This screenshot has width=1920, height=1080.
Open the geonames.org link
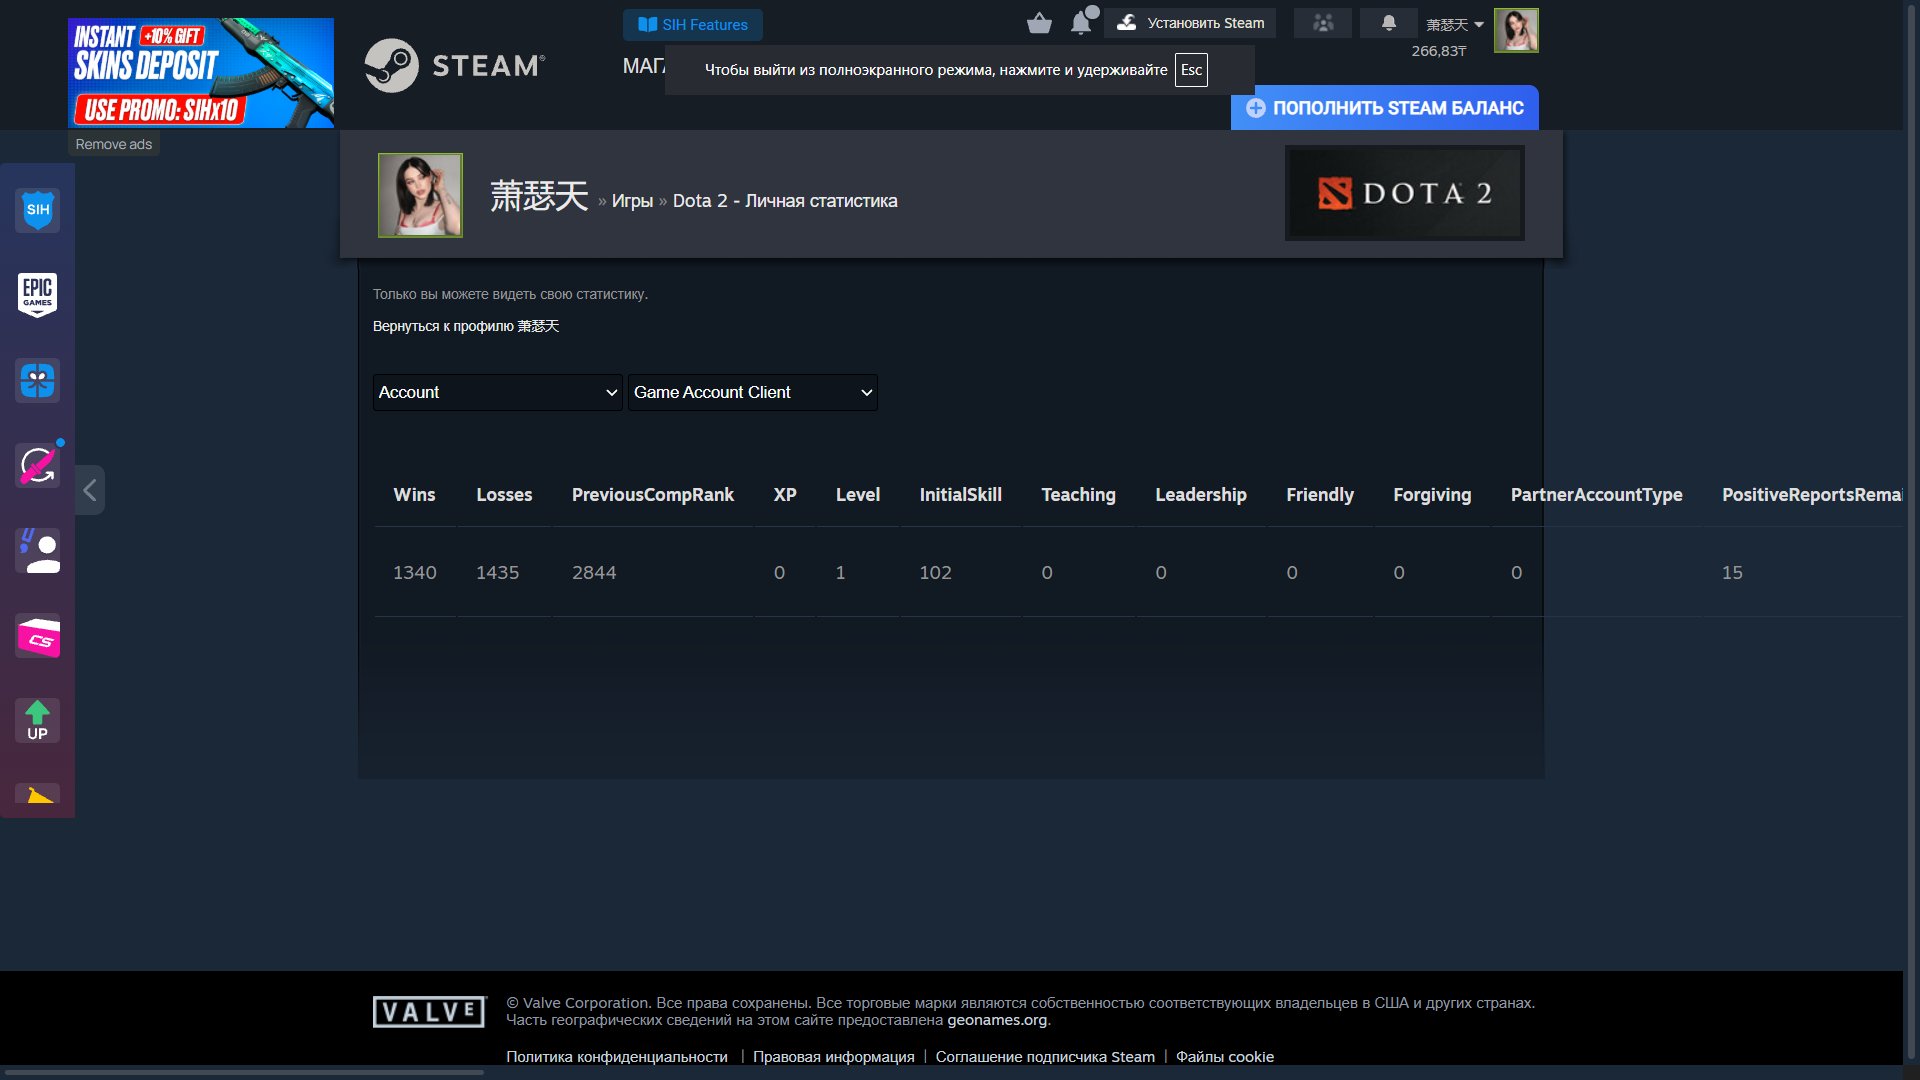pos(997,1020)
